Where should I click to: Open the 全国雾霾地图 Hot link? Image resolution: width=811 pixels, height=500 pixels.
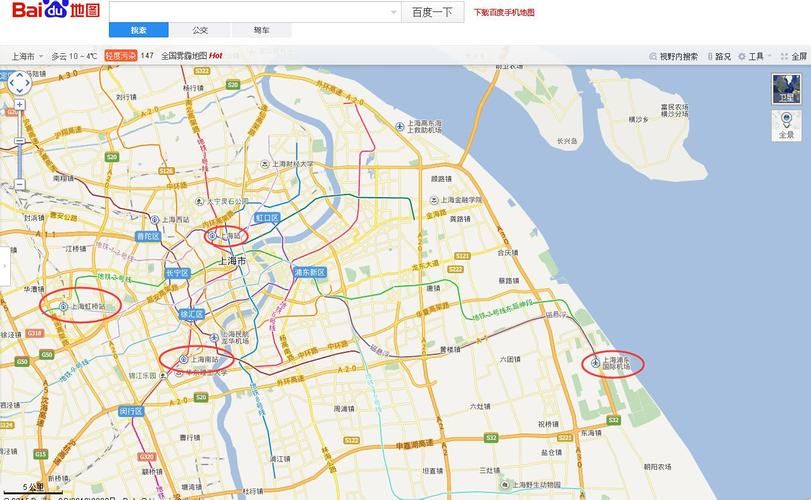tap(191, 56)
